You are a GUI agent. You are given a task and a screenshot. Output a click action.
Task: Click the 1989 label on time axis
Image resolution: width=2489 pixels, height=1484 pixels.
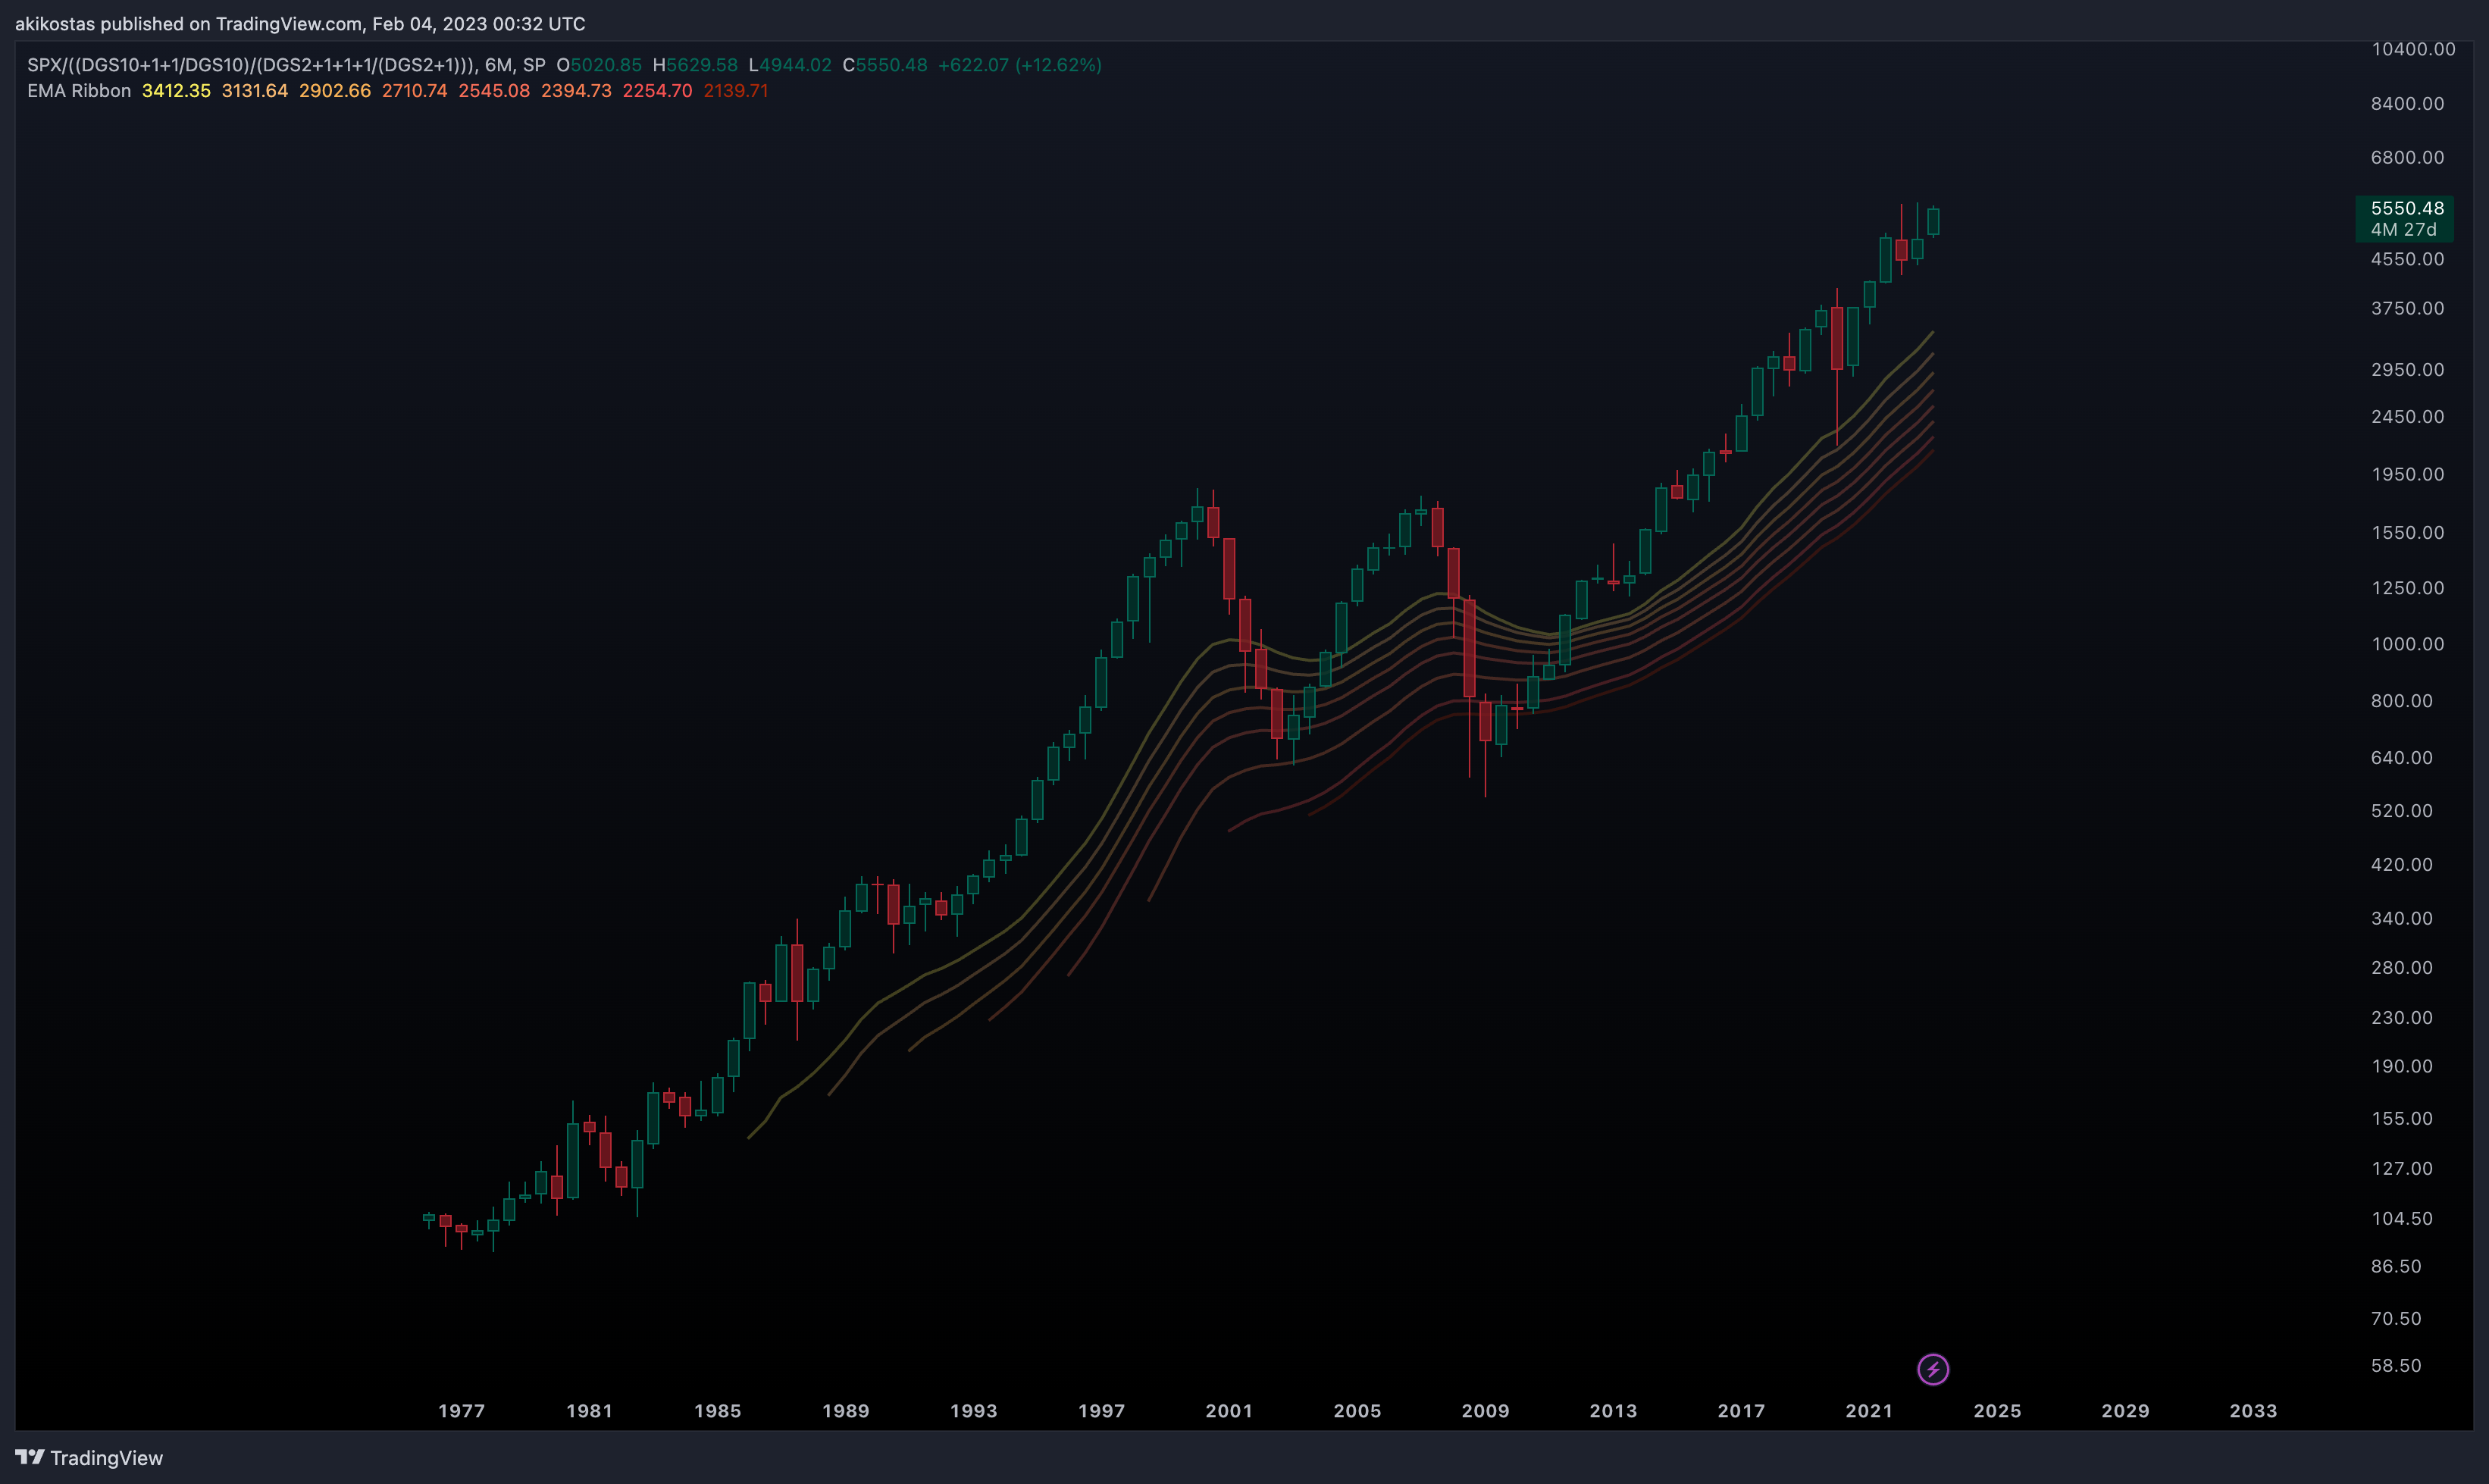(845, 1411)
